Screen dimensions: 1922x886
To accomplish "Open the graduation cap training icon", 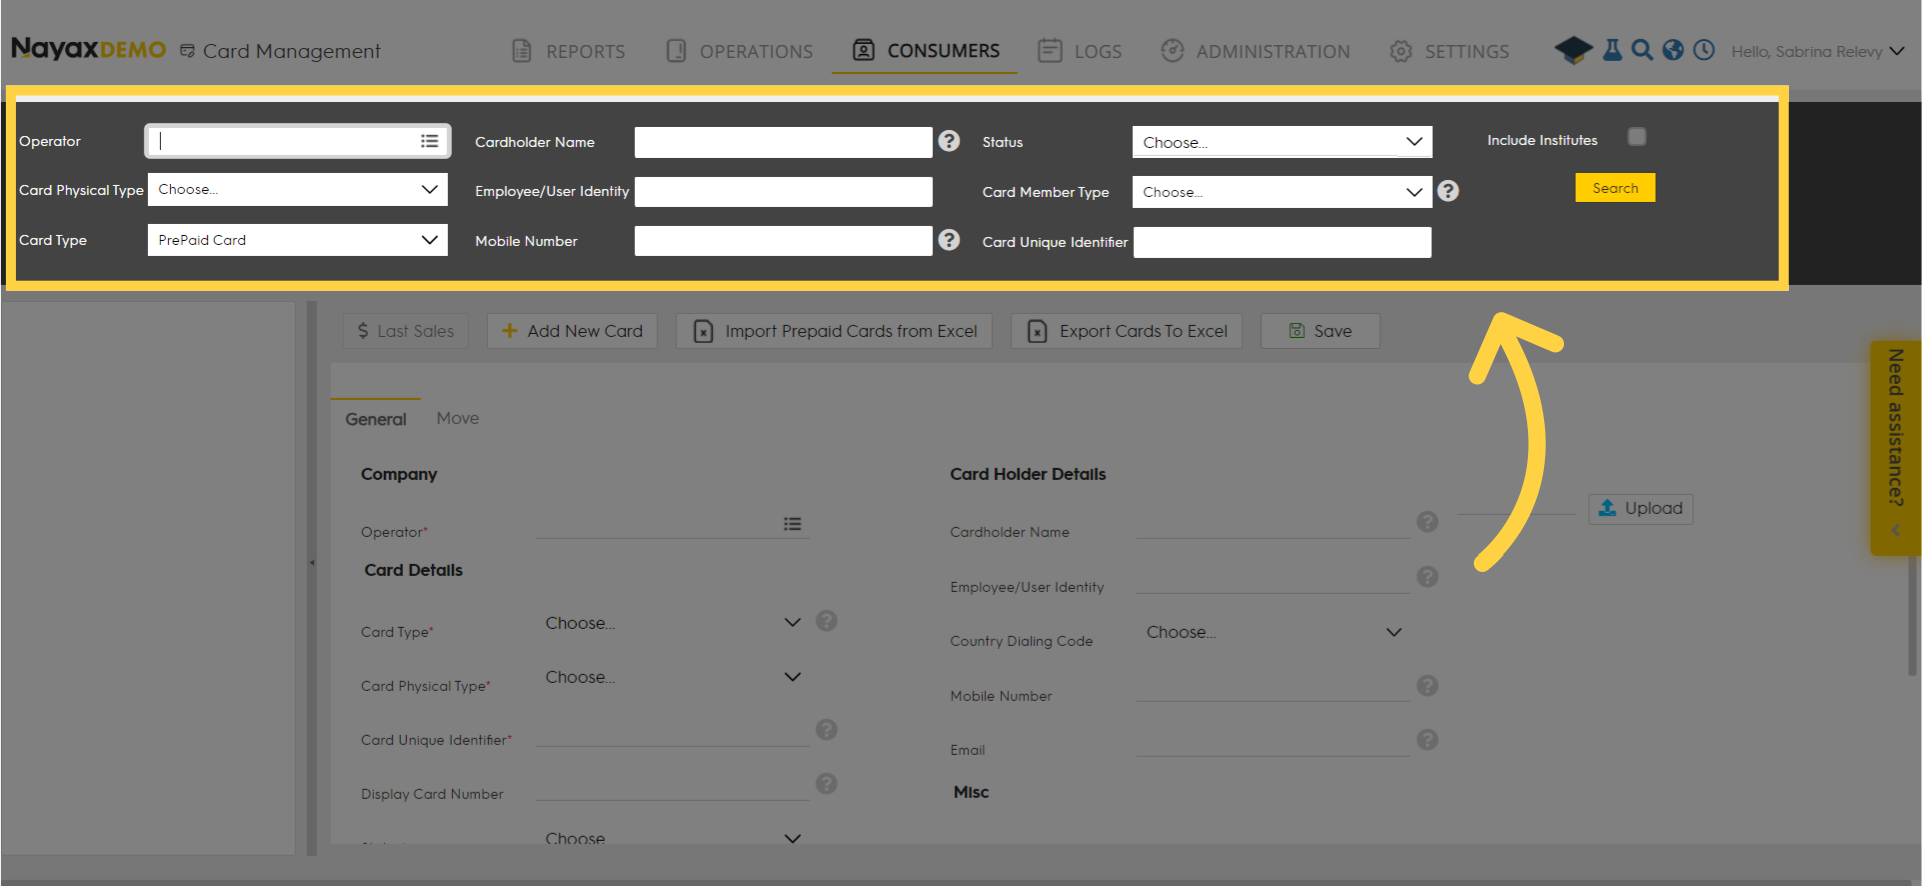I will pyautogui.click(x=1573, y=50).
